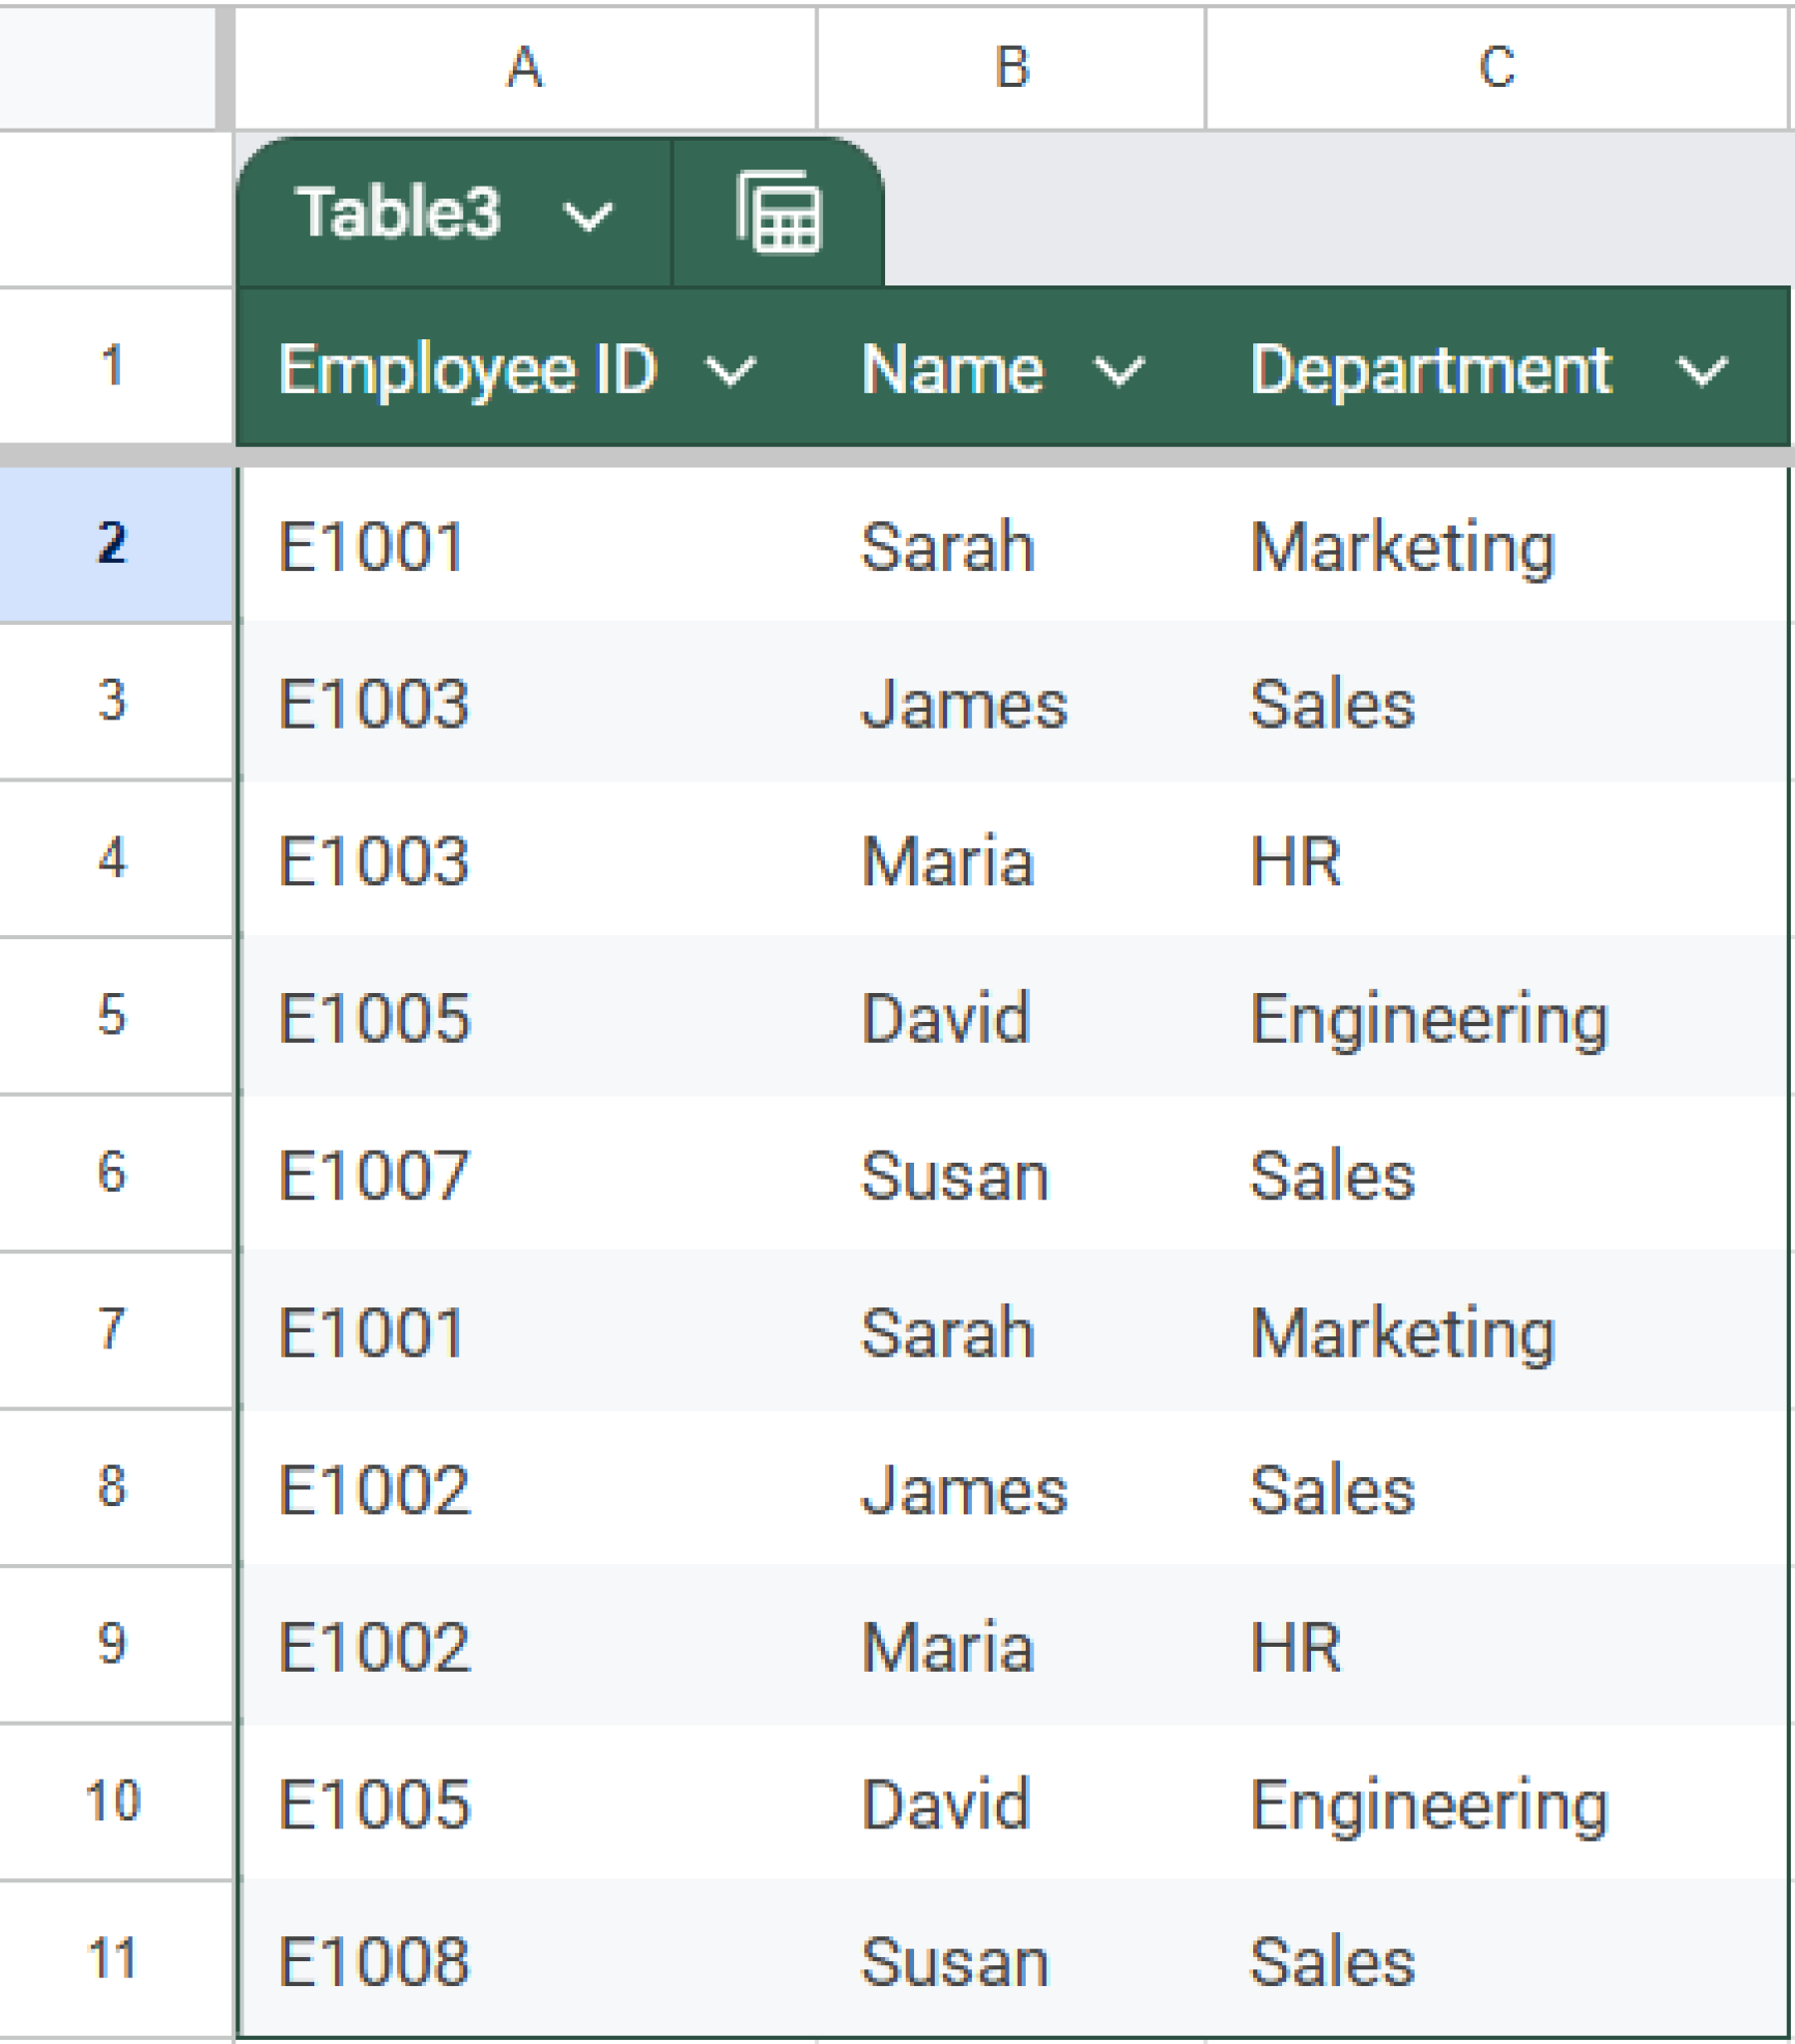Open the Department filter dropdown
Image resolution: width=1795 pixels, height=2044 pixels.
tap(1700, 369)
